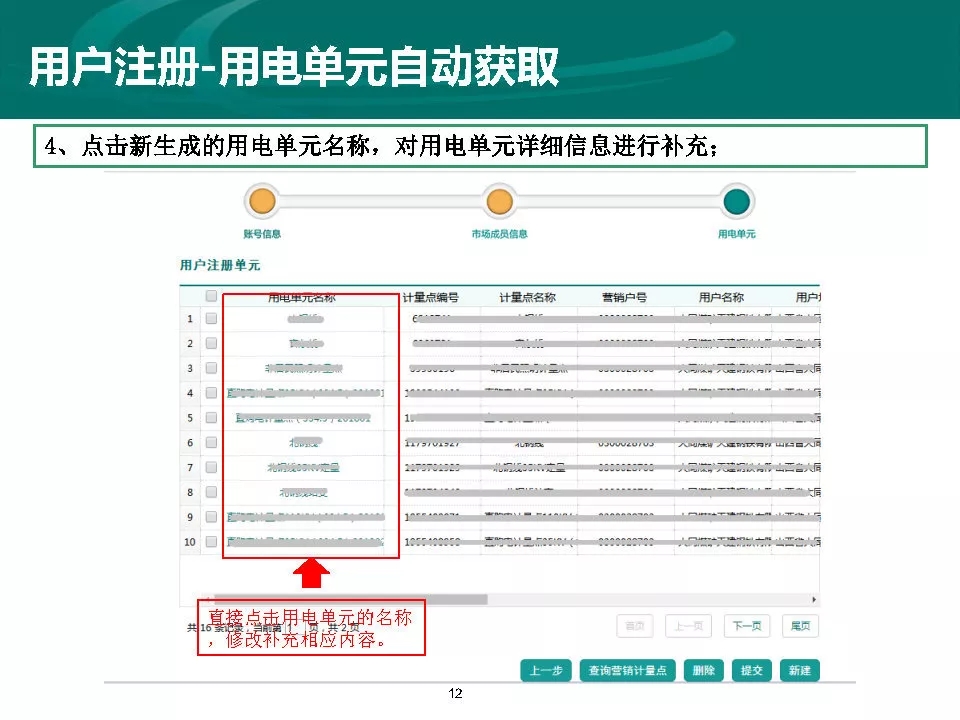Click the 市场成员信息 step circle

tap(499, 202)
